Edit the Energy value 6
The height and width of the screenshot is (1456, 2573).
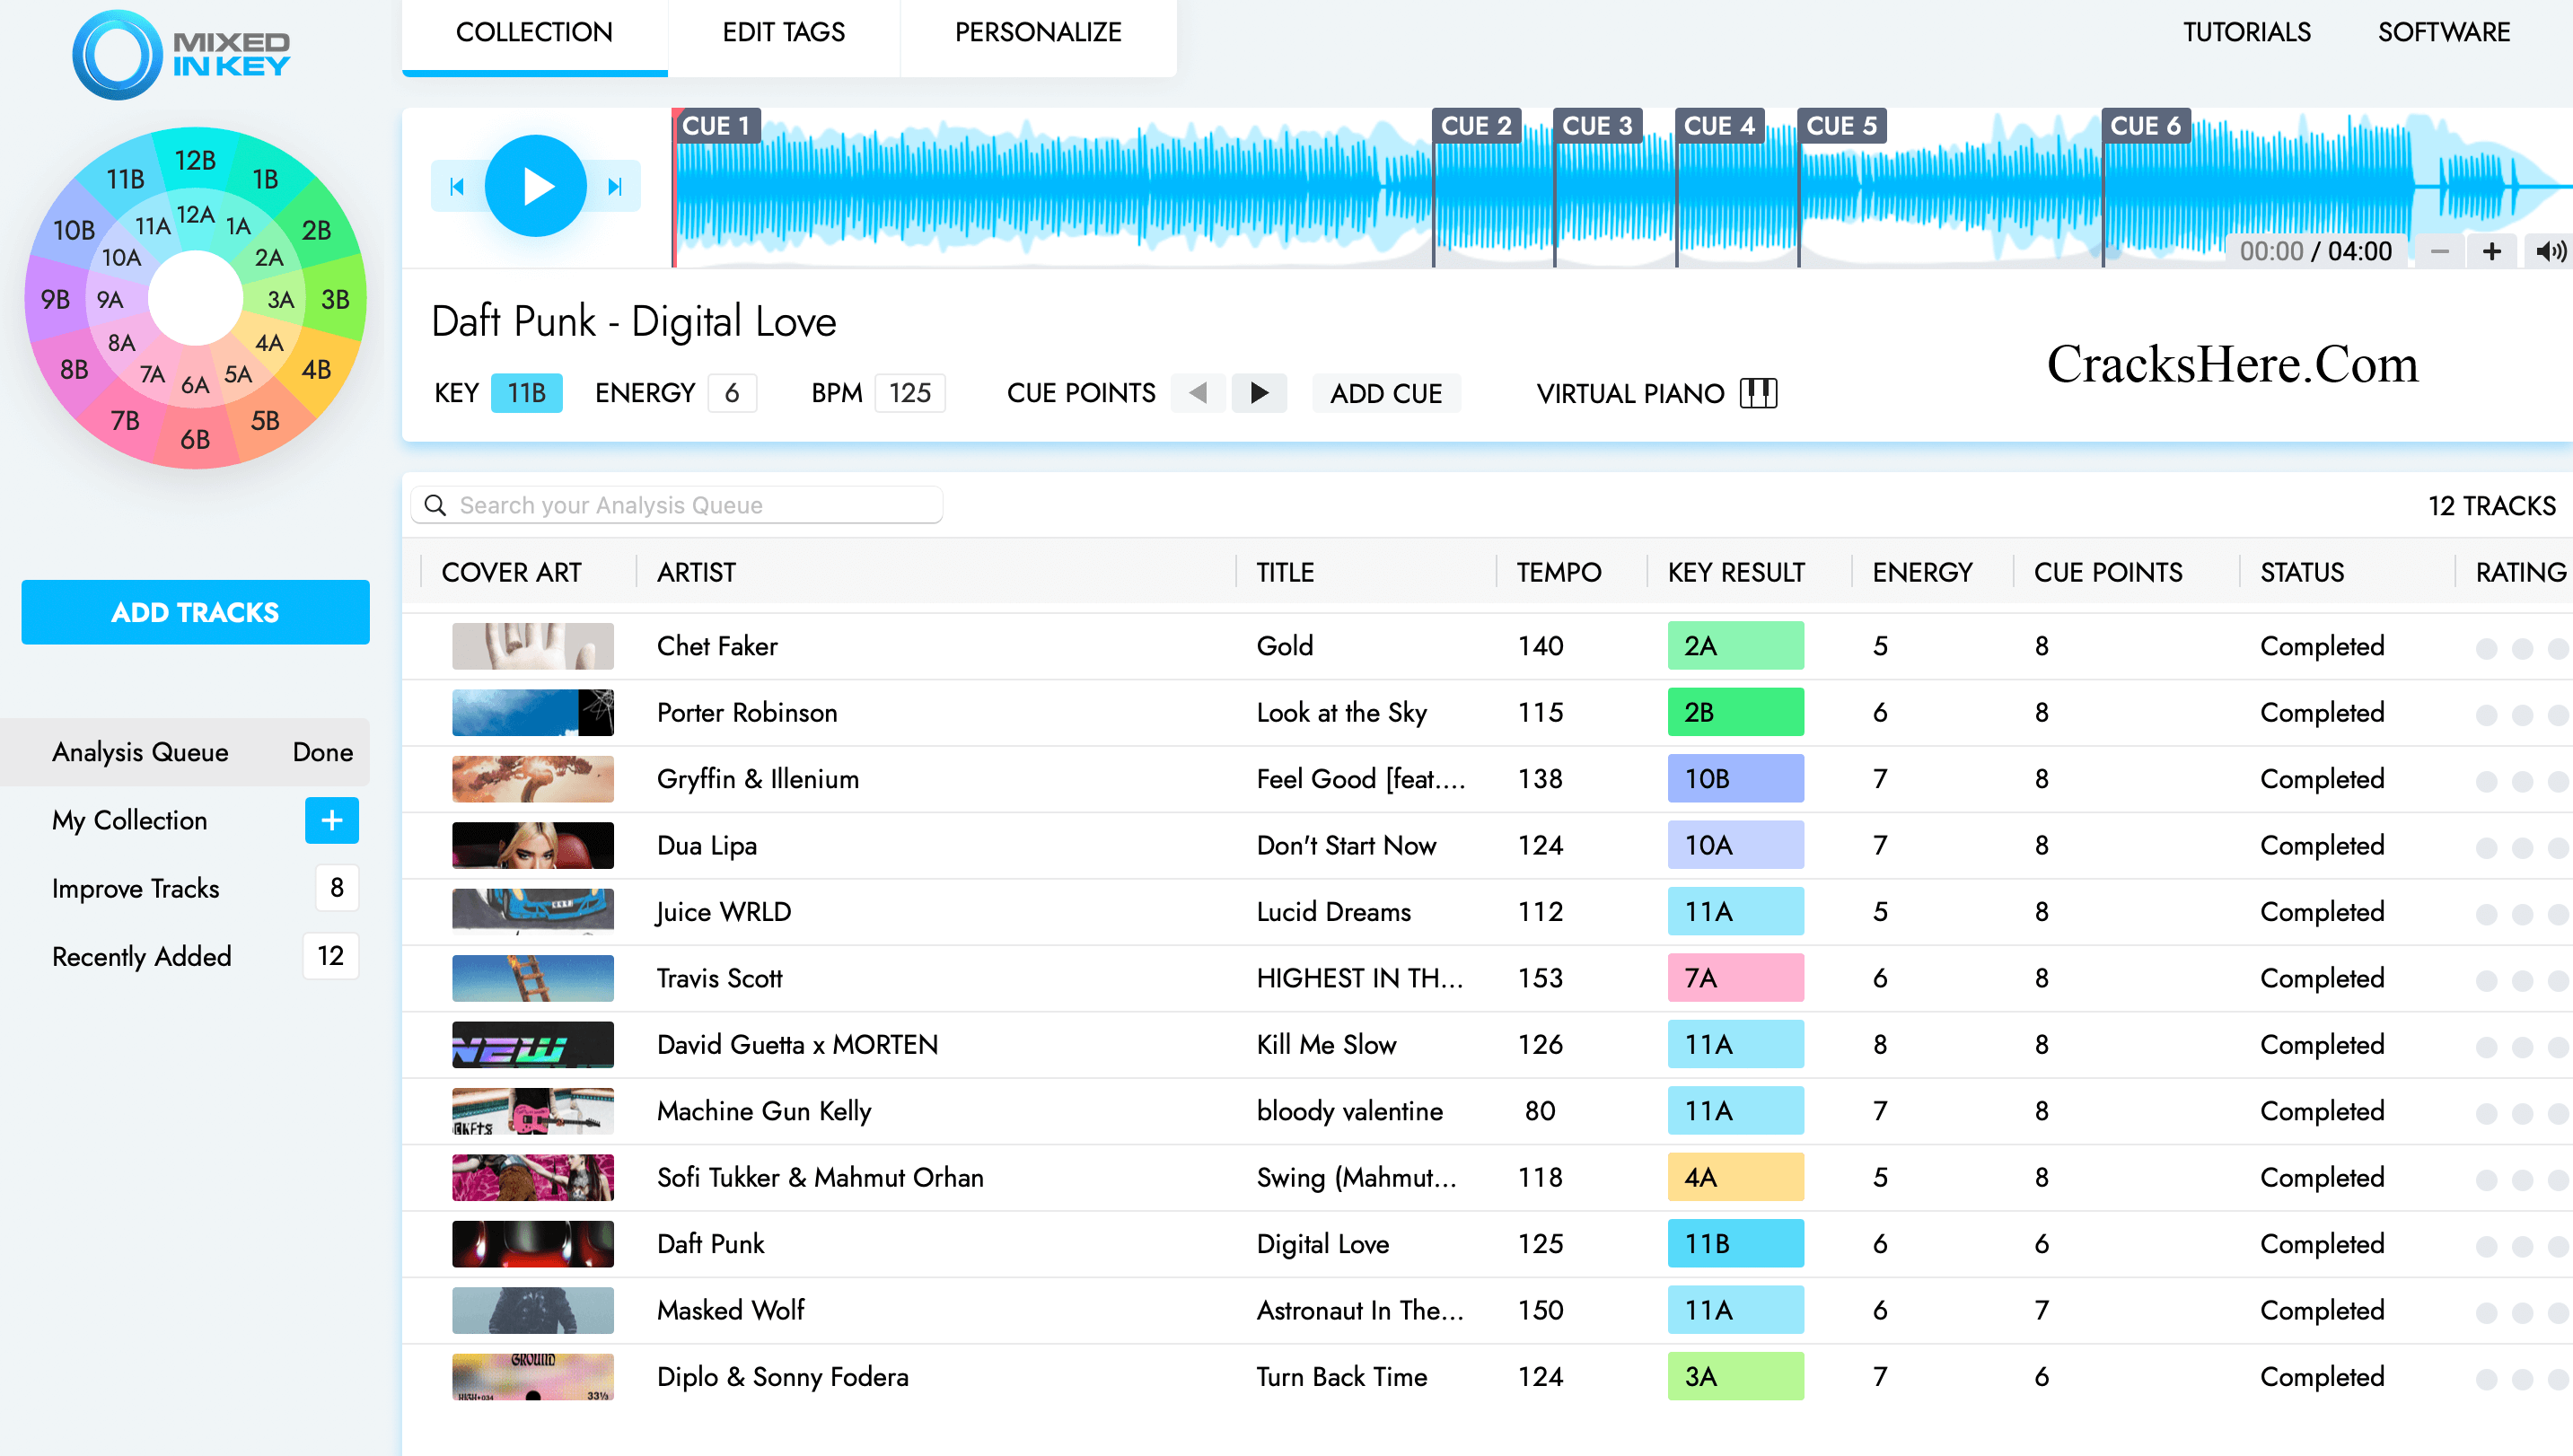click(x=732, y=393)
